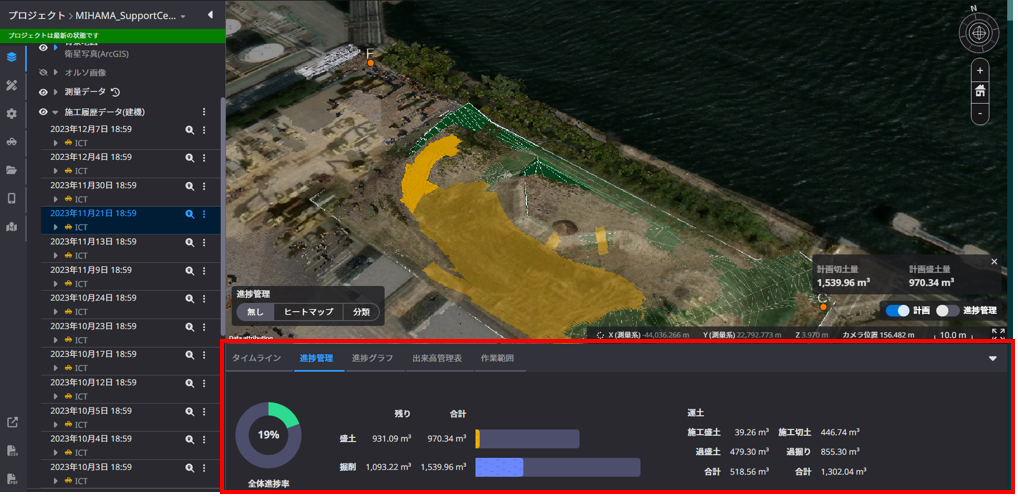
Task: Zoom to the 2023年11月30日 data entry
Action: [190, 186]
